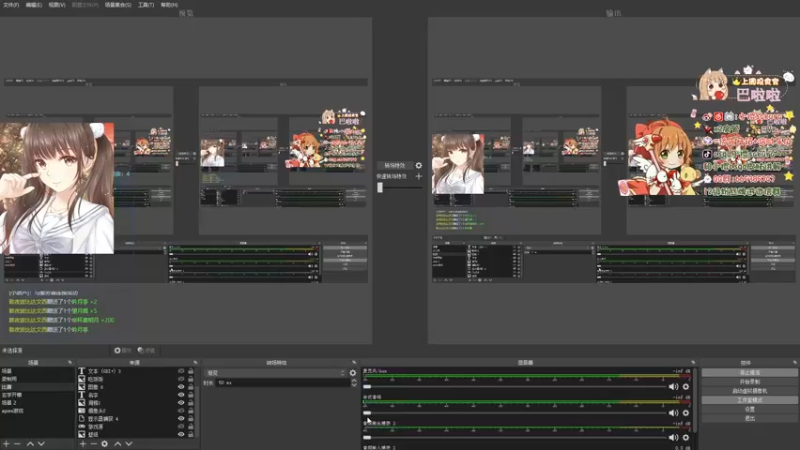Open 音频输出捕获 2 channel gear settings

click(686, 437)
